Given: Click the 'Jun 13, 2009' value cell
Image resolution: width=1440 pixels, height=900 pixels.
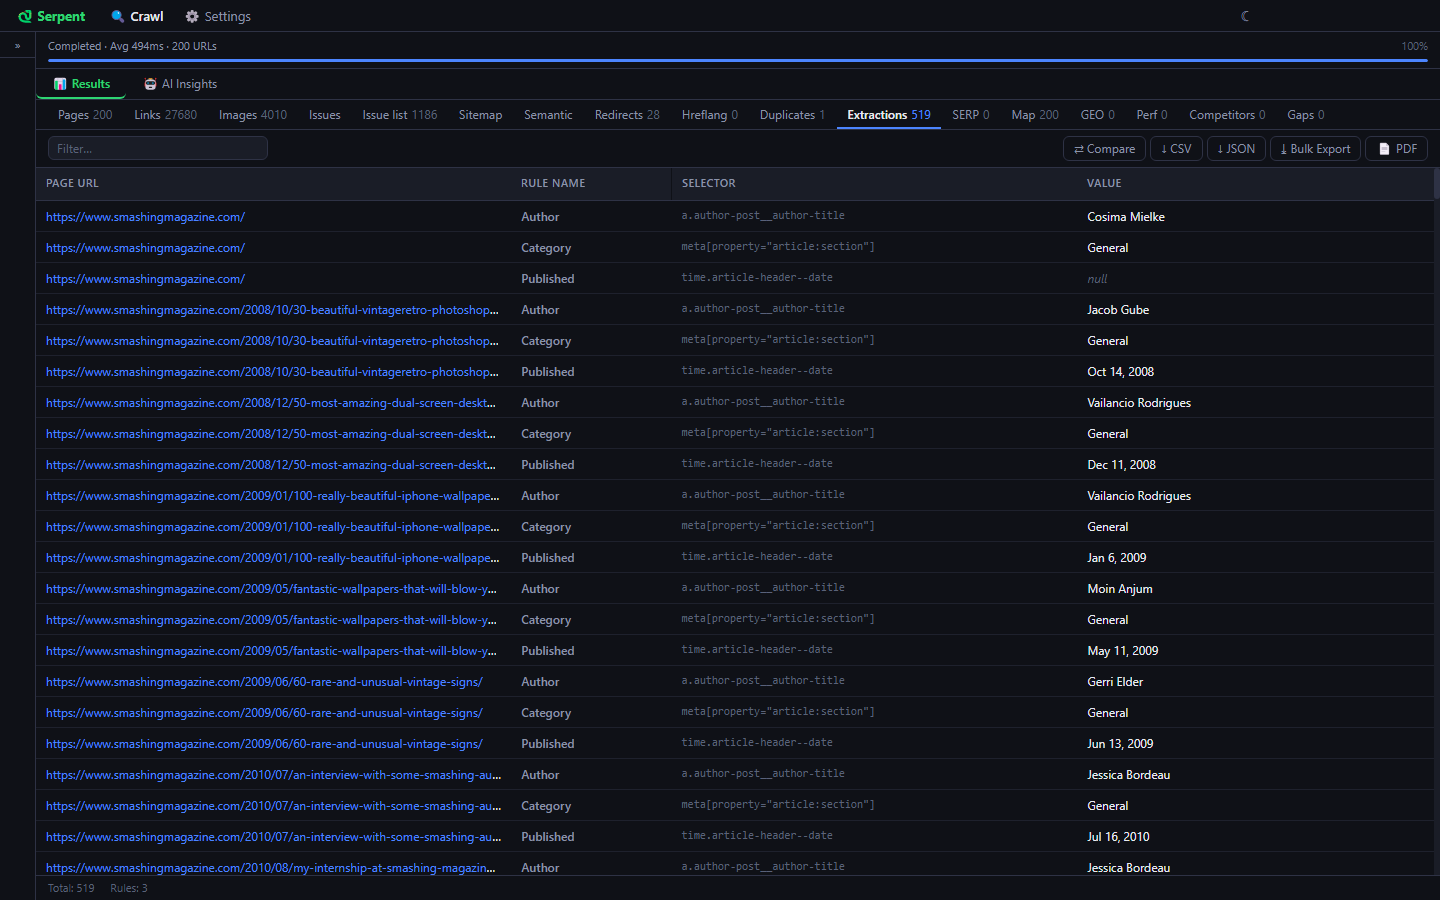Looking at the screenshot, I should (1120, 744).
